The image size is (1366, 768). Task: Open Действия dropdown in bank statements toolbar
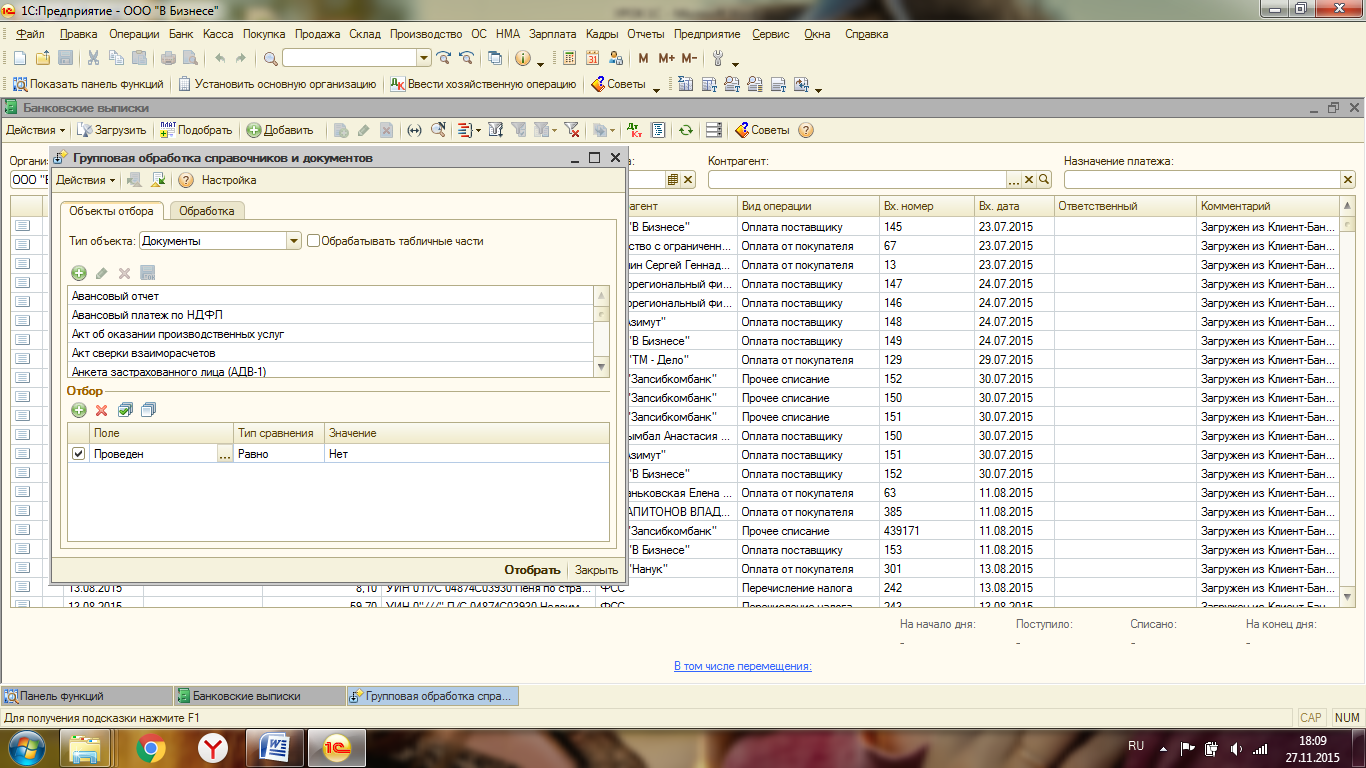coord(36,130)
